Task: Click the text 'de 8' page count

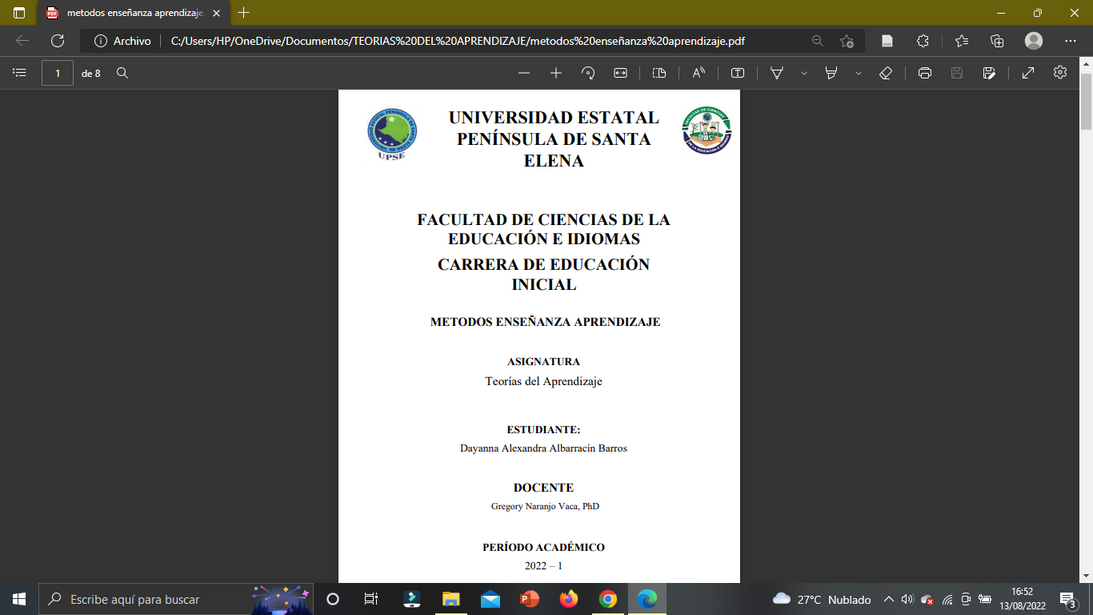Action: 91,73
